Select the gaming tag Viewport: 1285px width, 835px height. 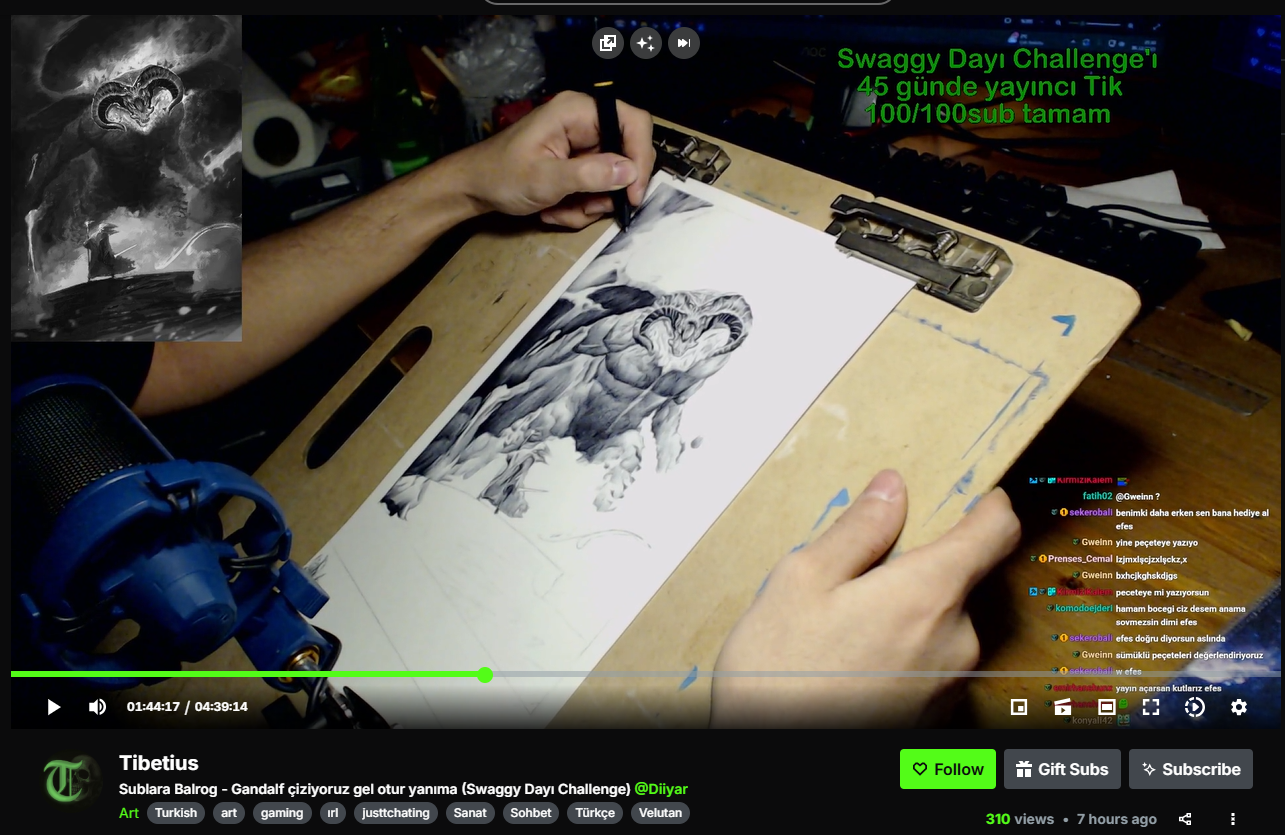pos(282,813)
